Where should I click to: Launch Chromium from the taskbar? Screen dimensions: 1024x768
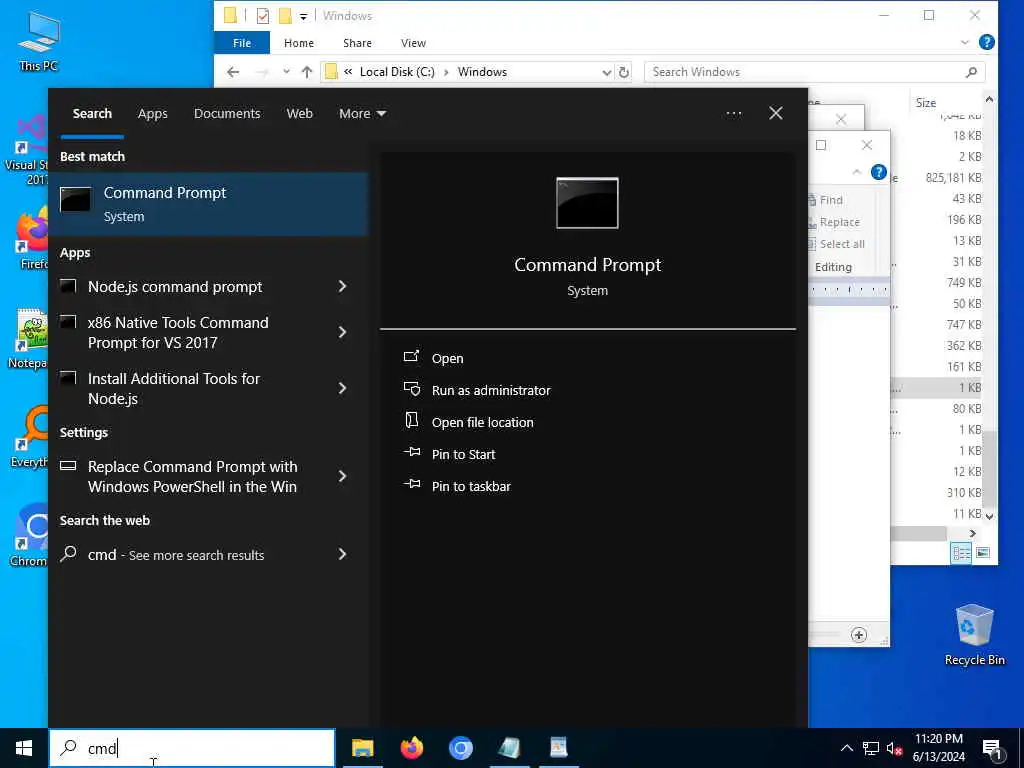[460, 748]
